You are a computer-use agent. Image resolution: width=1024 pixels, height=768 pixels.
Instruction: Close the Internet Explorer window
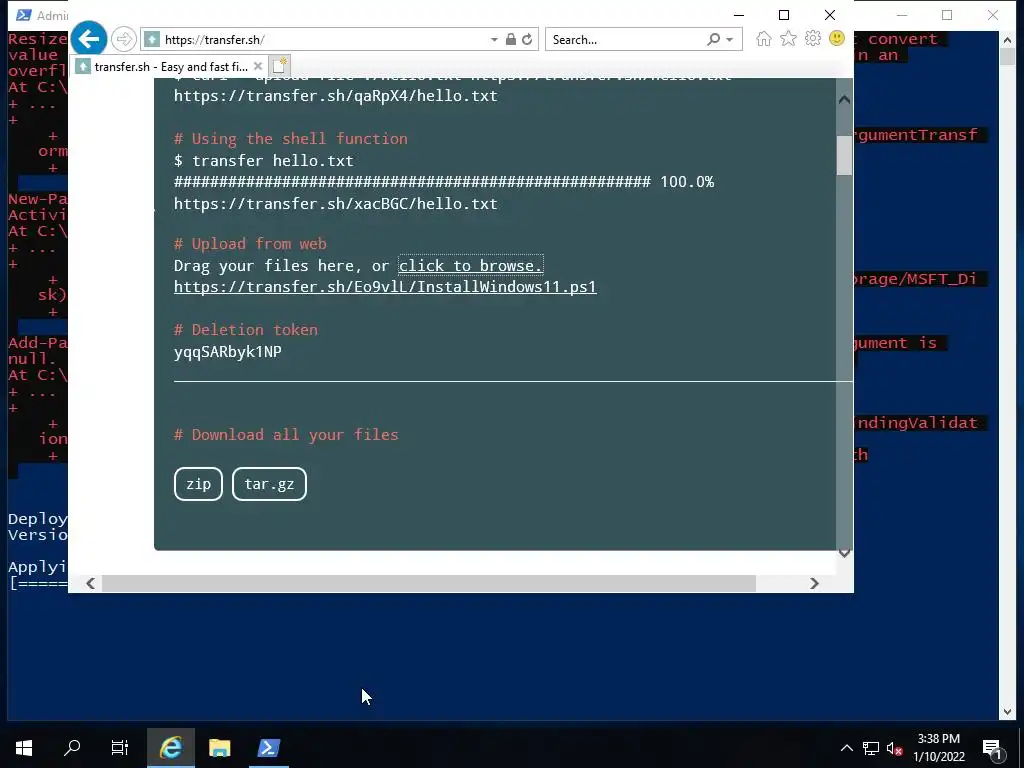[830, 14]
